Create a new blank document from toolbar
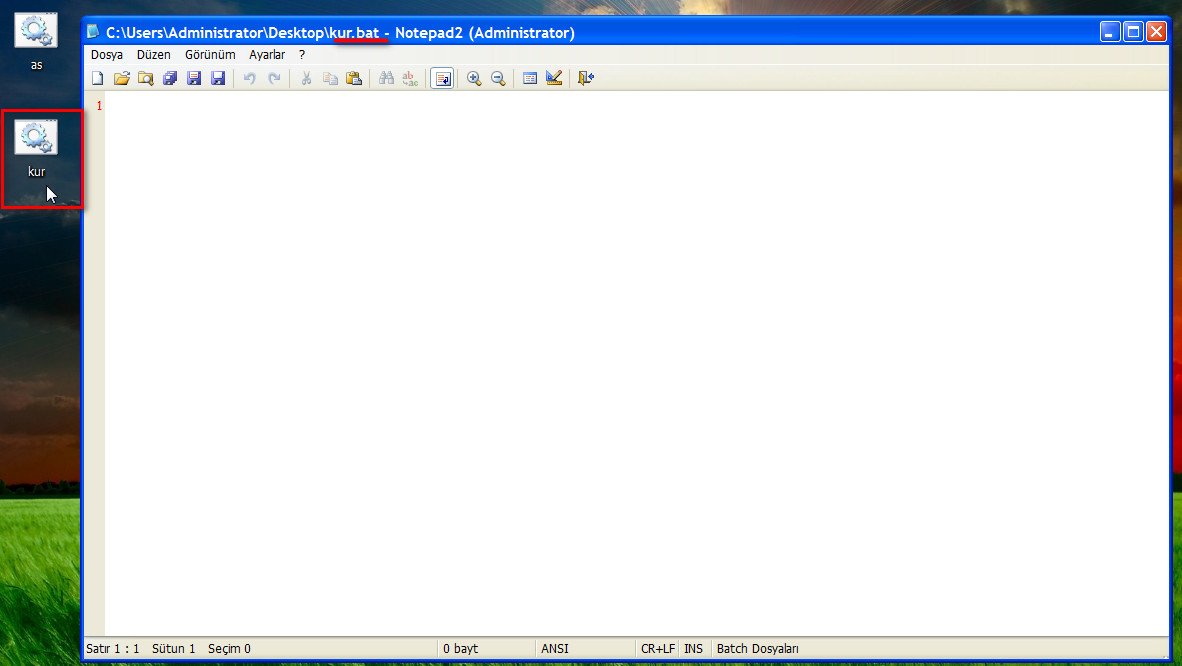1182x666 pixels. pos(97,78)
